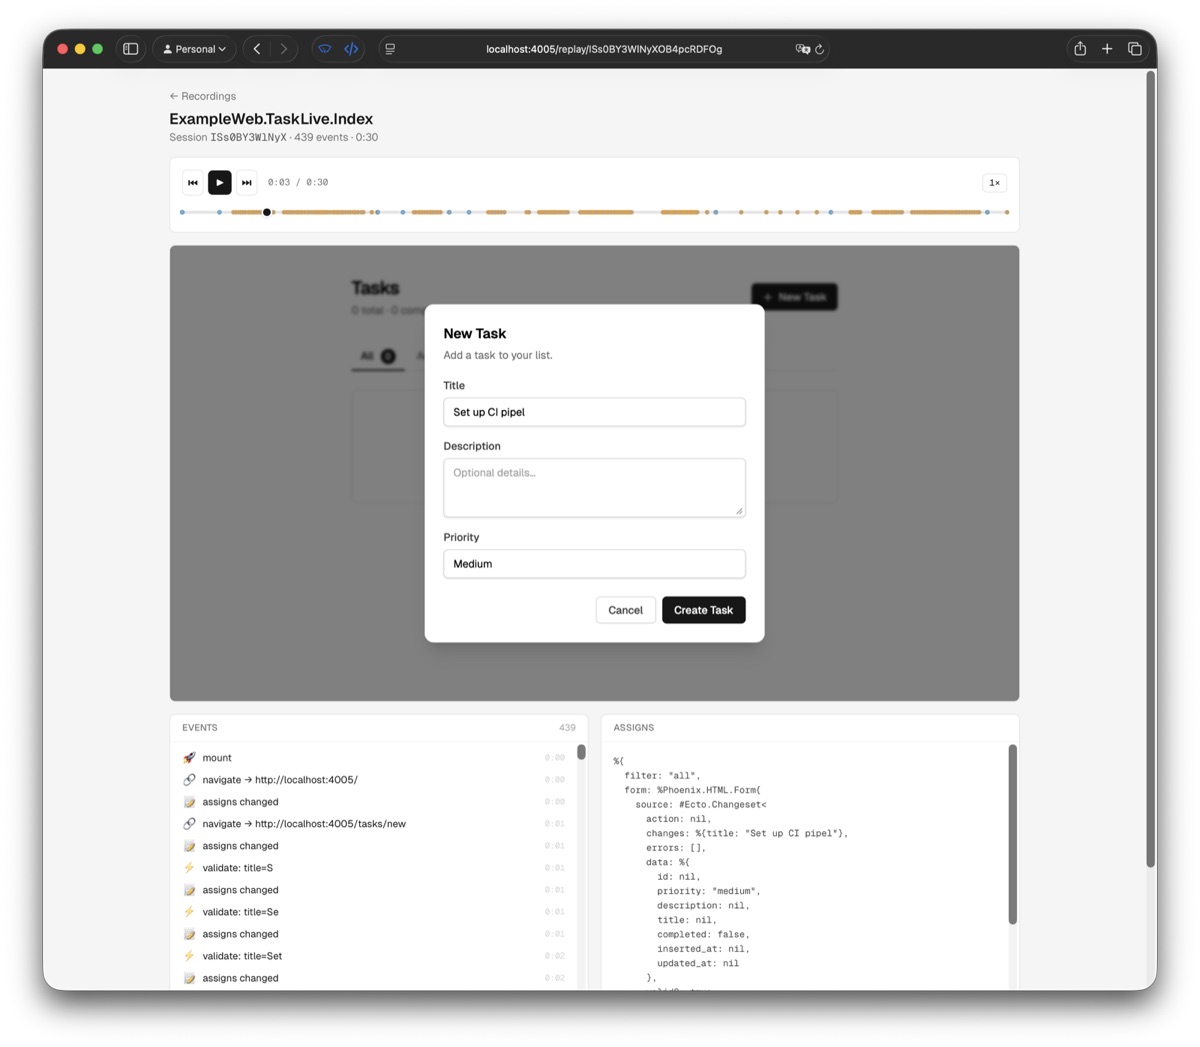Open the Personal profile dropdown

pyautogui.click(x=195, y=49)
